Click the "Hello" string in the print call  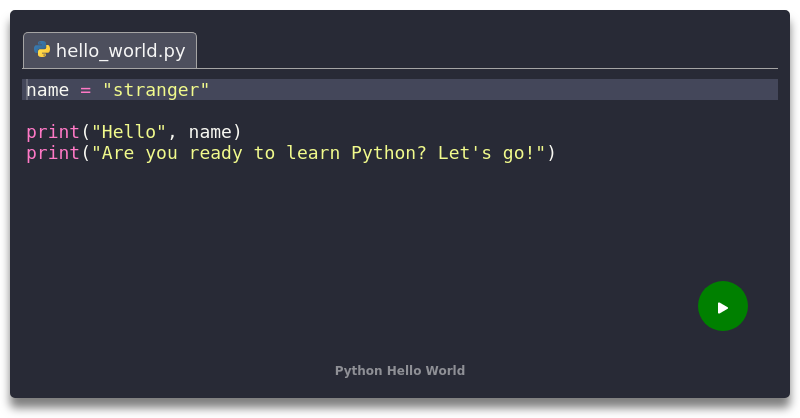(129, 132)
